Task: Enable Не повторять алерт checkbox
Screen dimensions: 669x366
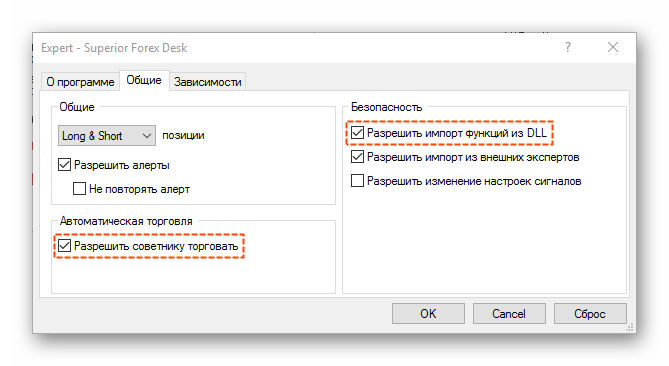Action: pos(79,189)
